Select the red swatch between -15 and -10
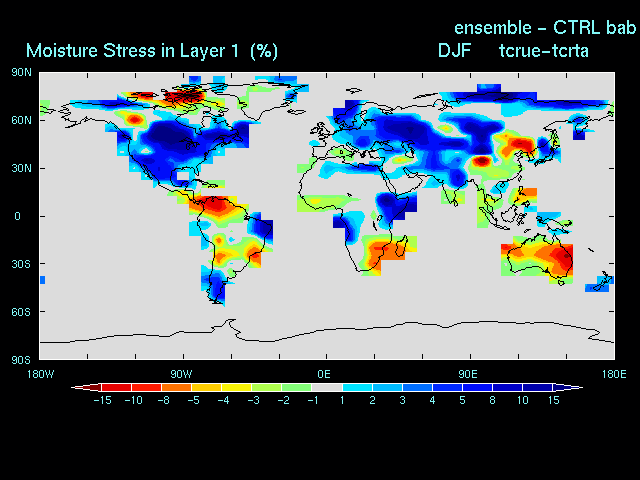This screenshot has width=640, height=480. 116,386
